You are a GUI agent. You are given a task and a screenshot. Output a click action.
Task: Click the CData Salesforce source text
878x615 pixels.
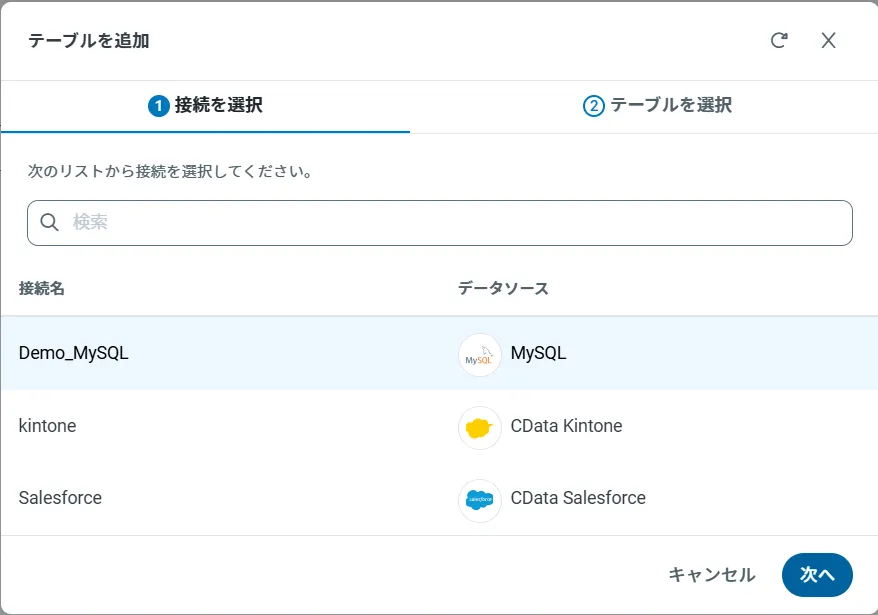(578, 498)
